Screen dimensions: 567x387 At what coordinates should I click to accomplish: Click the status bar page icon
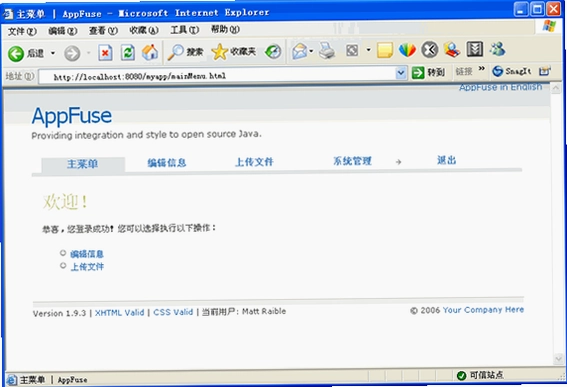(11, 380)
